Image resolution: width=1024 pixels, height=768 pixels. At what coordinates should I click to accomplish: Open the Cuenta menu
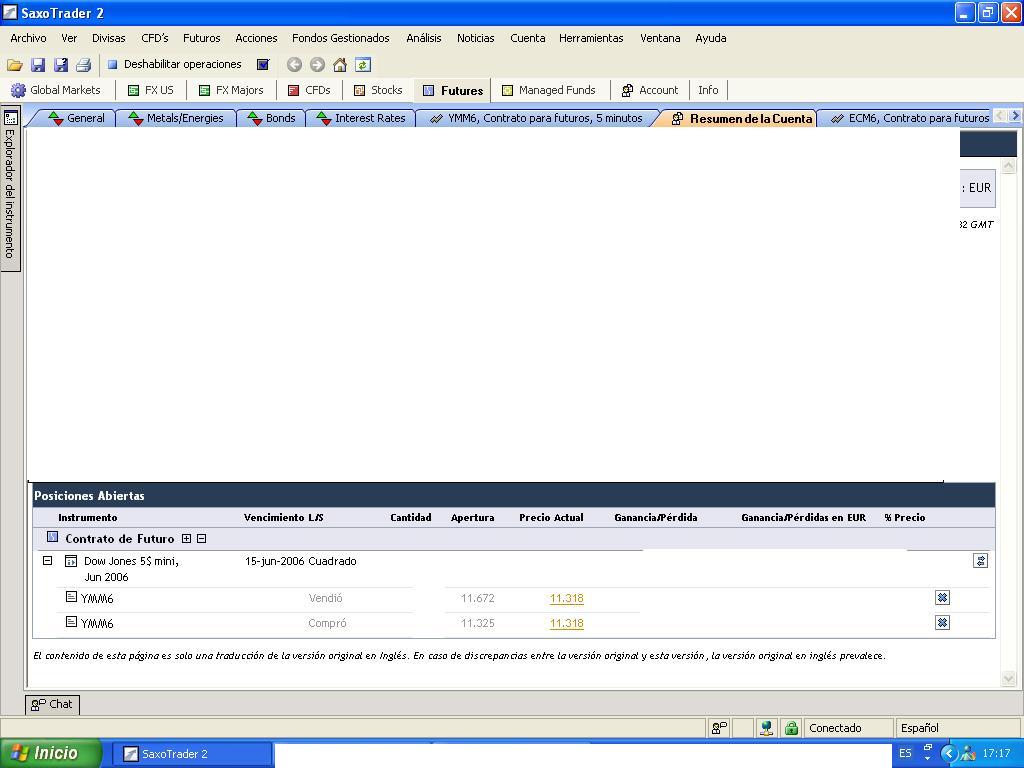click(x=528, y=38)
